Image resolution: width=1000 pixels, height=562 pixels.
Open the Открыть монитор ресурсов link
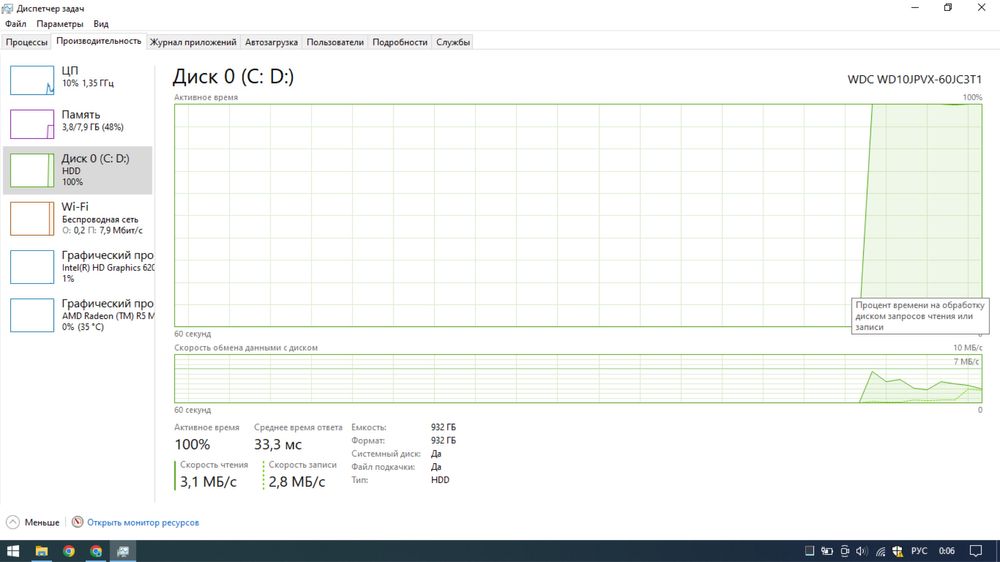[x=143, y=522]
